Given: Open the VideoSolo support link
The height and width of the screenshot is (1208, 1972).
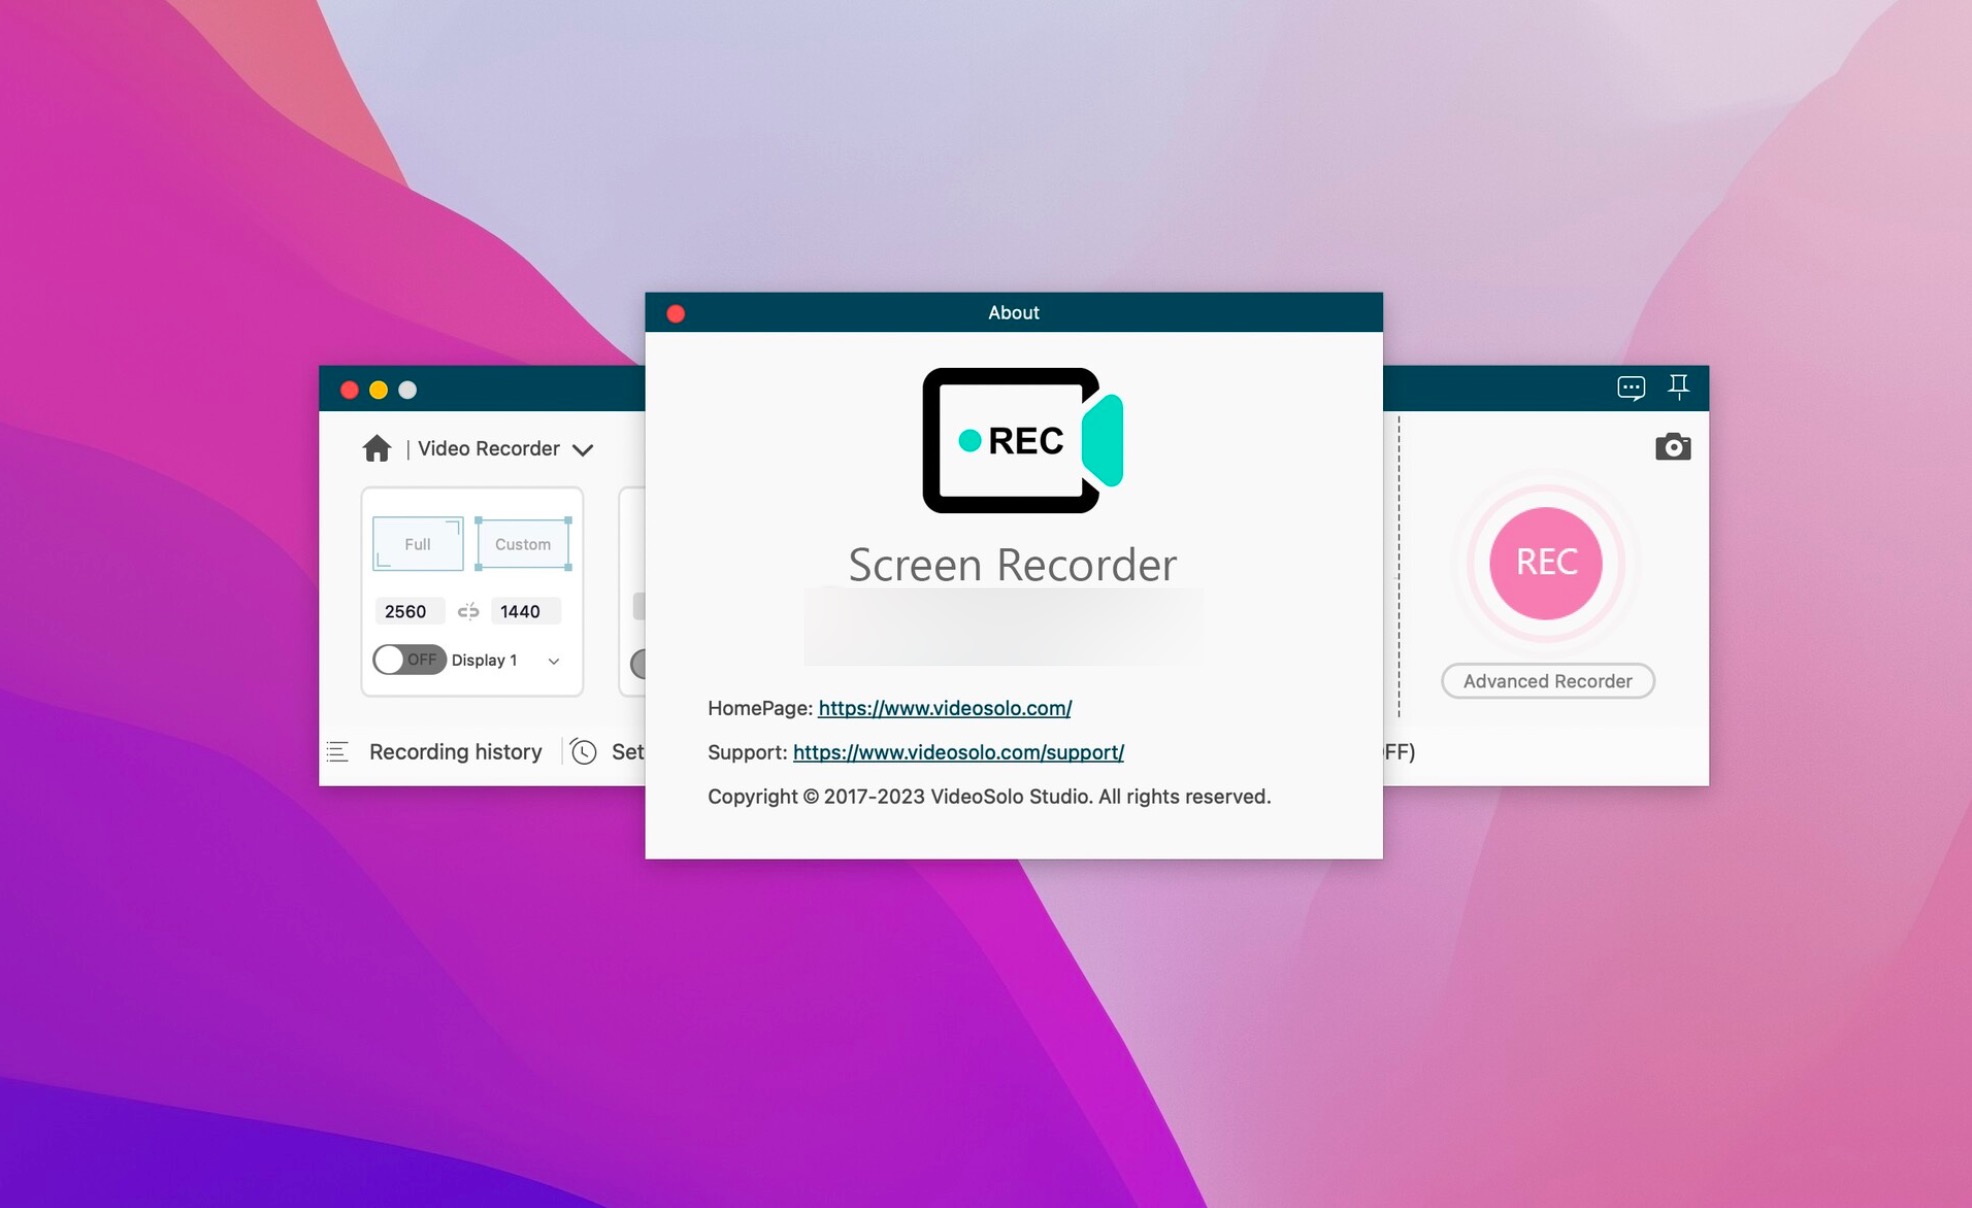Looking at the screenshot, I should (x=958, y=752).
